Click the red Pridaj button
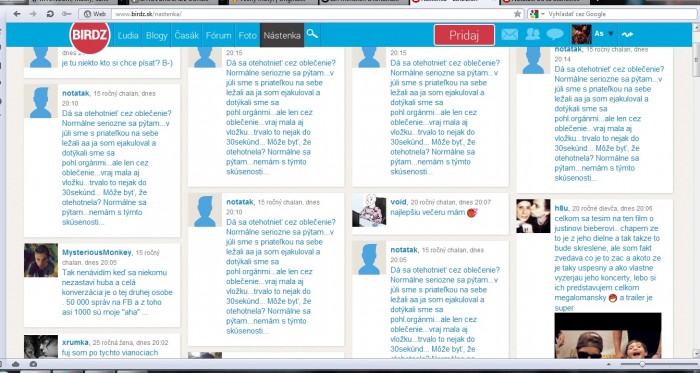Screen dimensions: 700x373 tap(464, 35)
